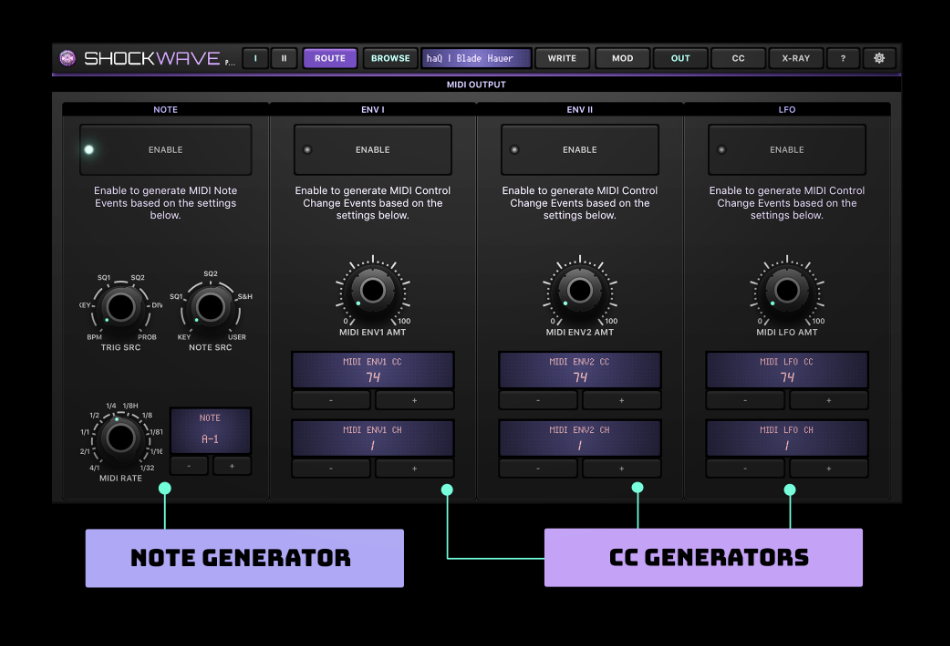This screenshot has width=950, height=646.
Task: Click the MIDI ENV1 CH display
Action: [373, 438]
